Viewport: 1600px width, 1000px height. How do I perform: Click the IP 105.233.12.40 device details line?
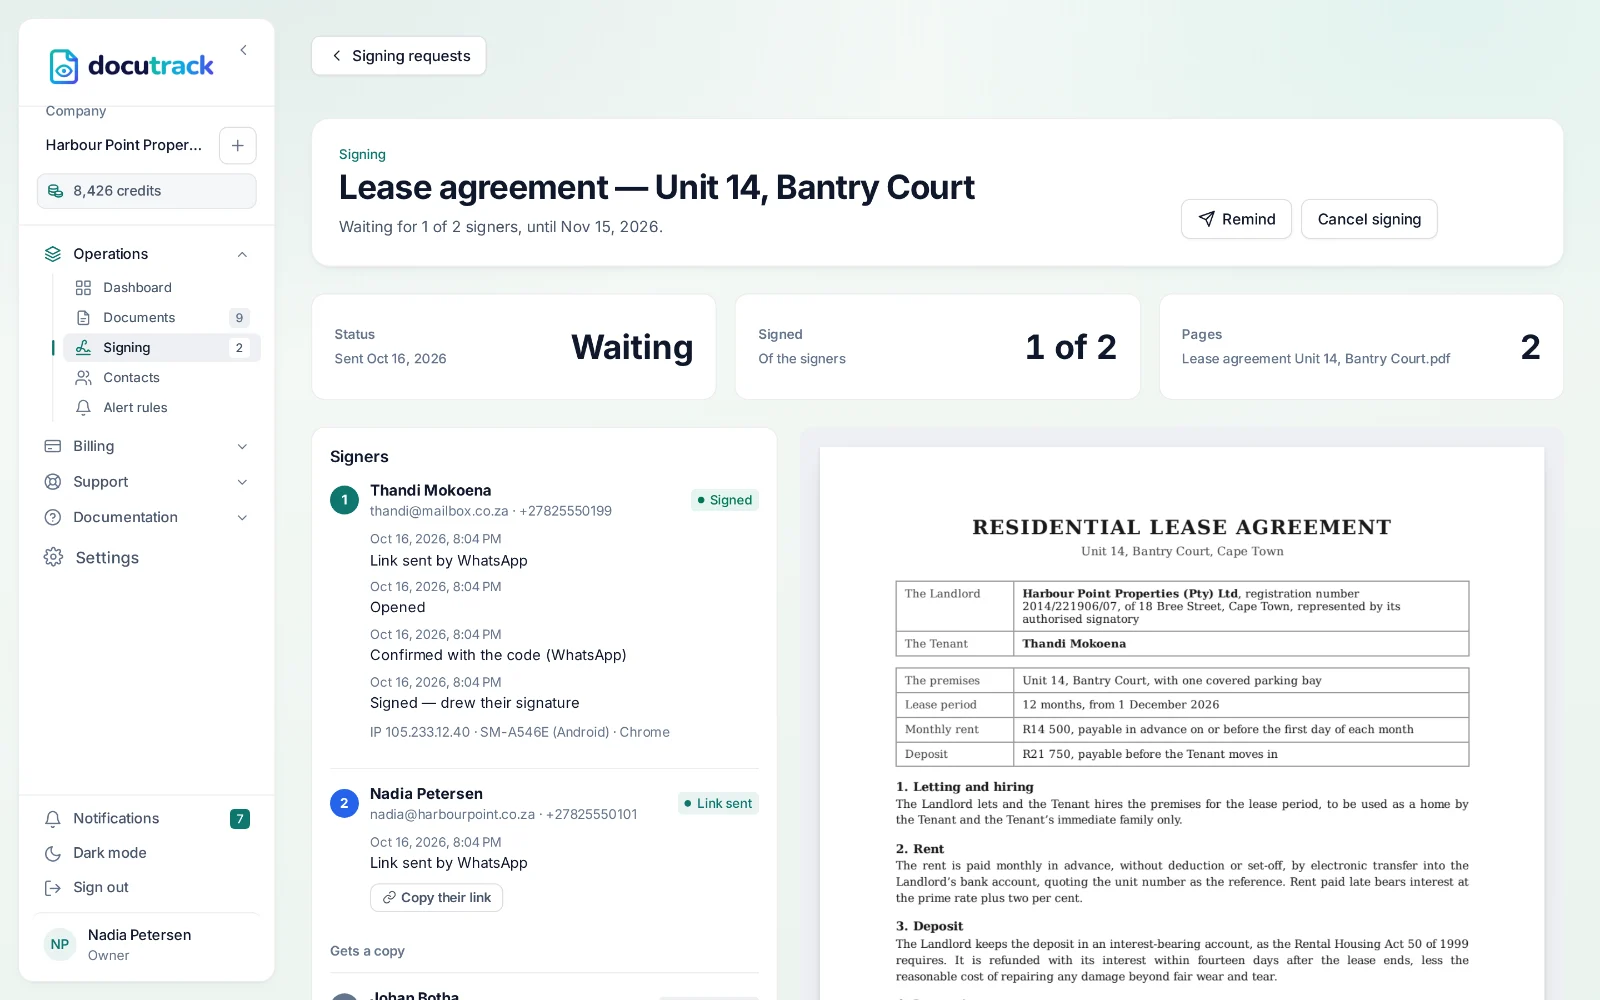[520, 732]
